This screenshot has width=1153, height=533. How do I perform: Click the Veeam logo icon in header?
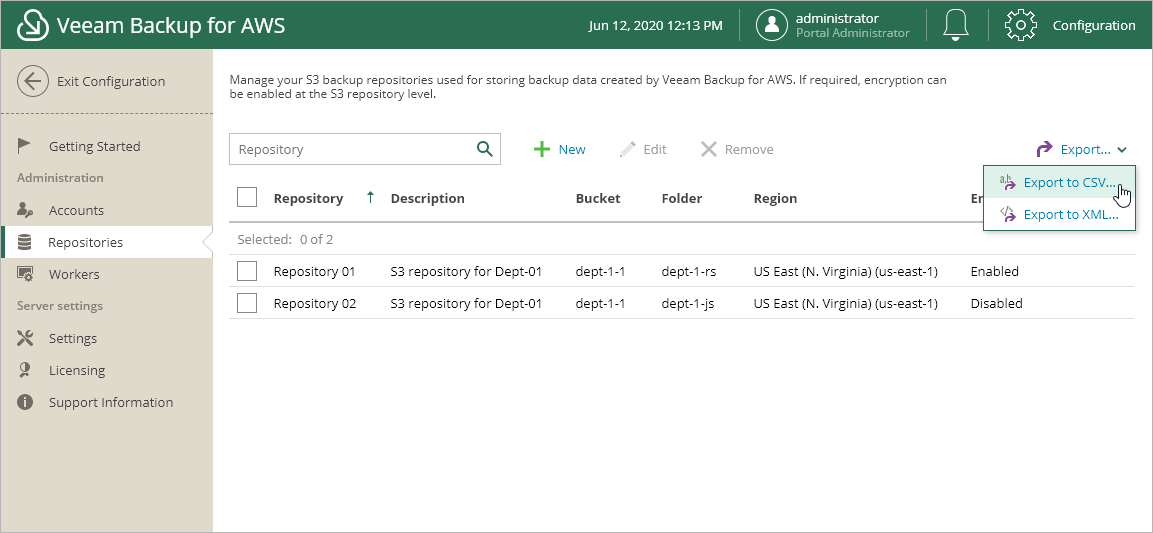[x=32, y=26]
